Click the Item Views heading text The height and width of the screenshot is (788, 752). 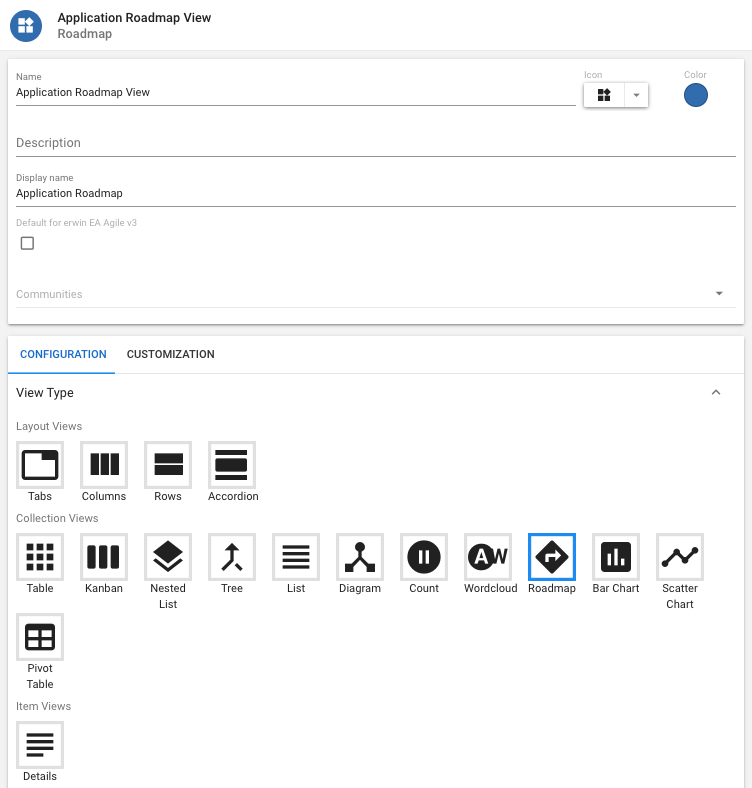click(x=44, y=706)
